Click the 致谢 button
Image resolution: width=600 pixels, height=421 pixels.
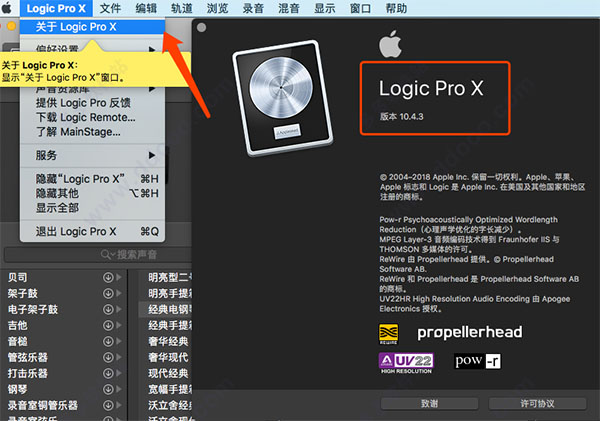point(429,404)
